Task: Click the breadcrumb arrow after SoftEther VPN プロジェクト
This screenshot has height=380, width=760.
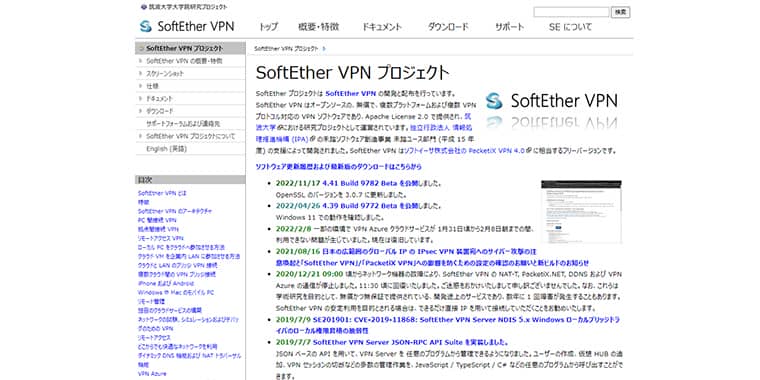Action: 324,48
